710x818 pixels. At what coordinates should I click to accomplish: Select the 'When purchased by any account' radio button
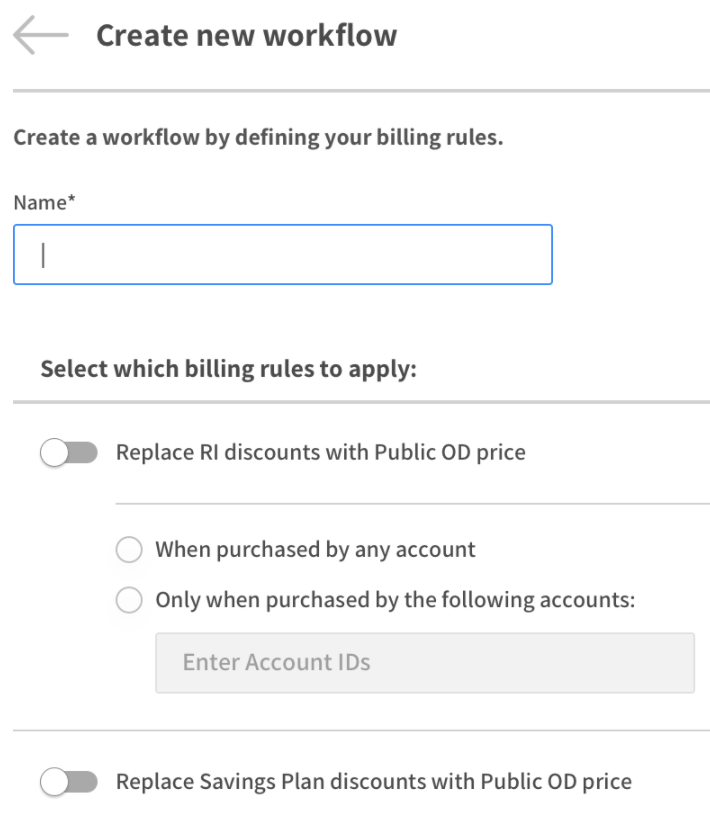[x=129, y=550]
